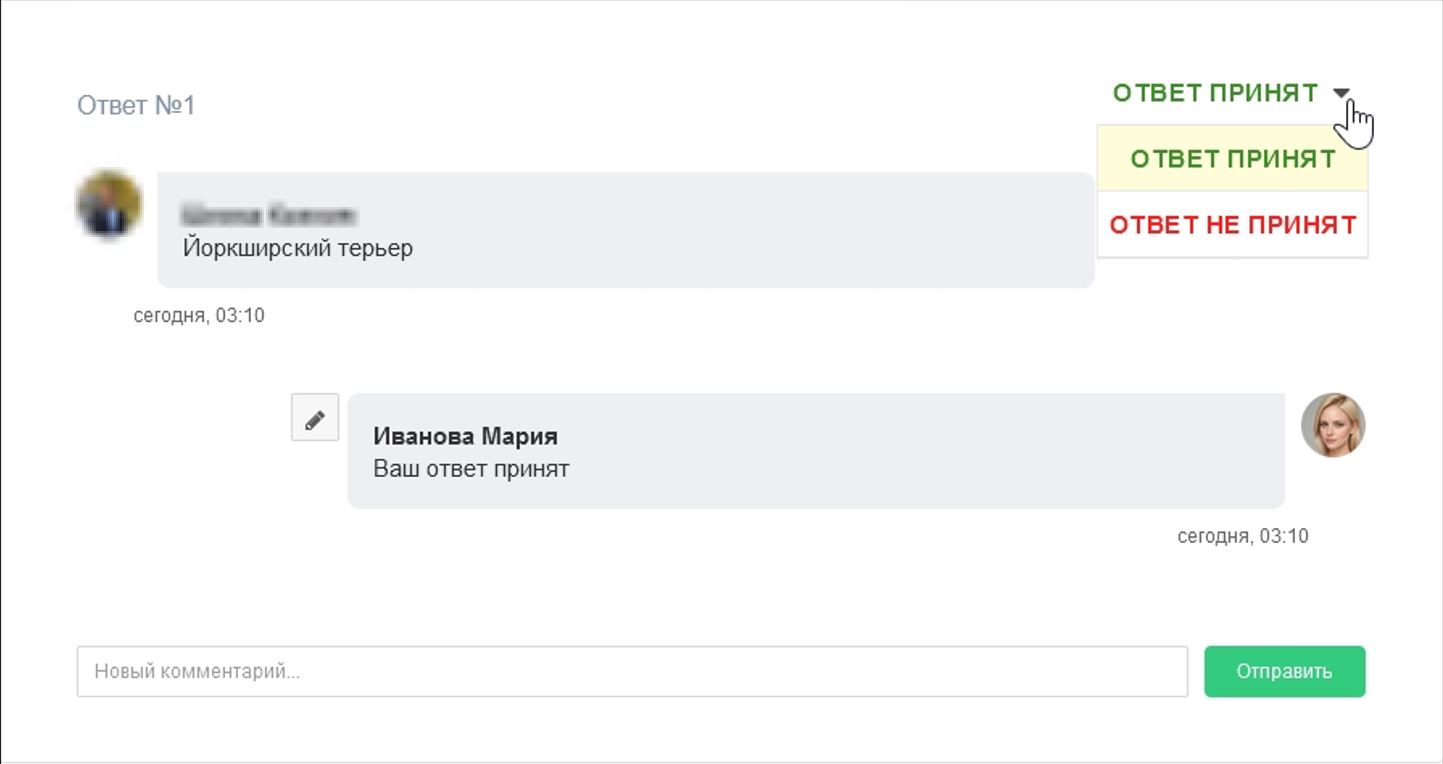Screen dimensions: 1443x764
Task: Click the Ваш ответ принят comment text
Action: (x=471, y=468)
